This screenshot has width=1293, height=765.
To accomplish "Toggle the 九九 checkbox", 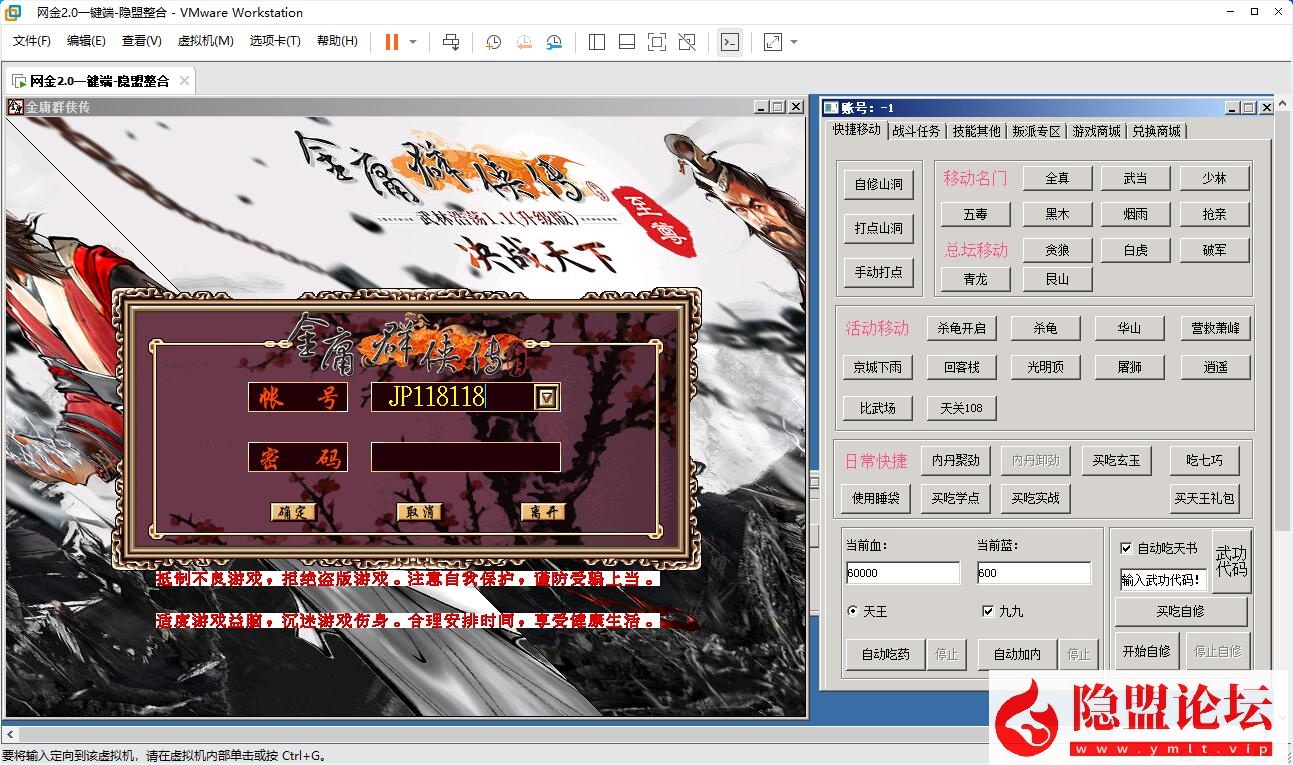I will pyautogui.click(x=988, y=611).
